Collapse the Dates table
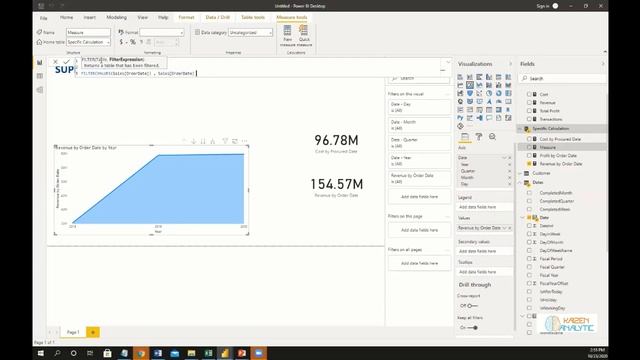The height and width of the screenshot is (360, 640). tap(521, 182)
